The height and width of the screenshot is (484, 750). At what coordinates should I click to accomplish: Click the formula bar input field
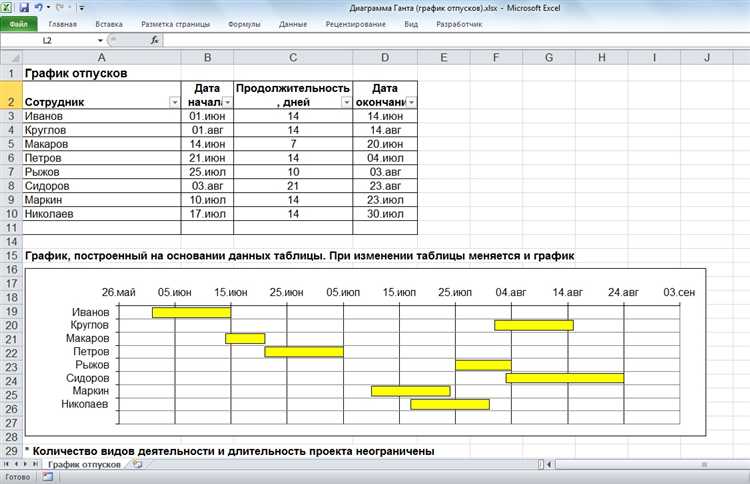[450, 41]
